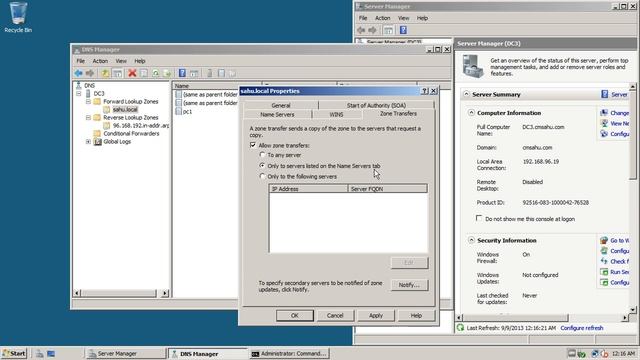Image resolution: width=640 pixels, height=360 pixels.
Task: Click Start button on taskbar
Action: 14,353
